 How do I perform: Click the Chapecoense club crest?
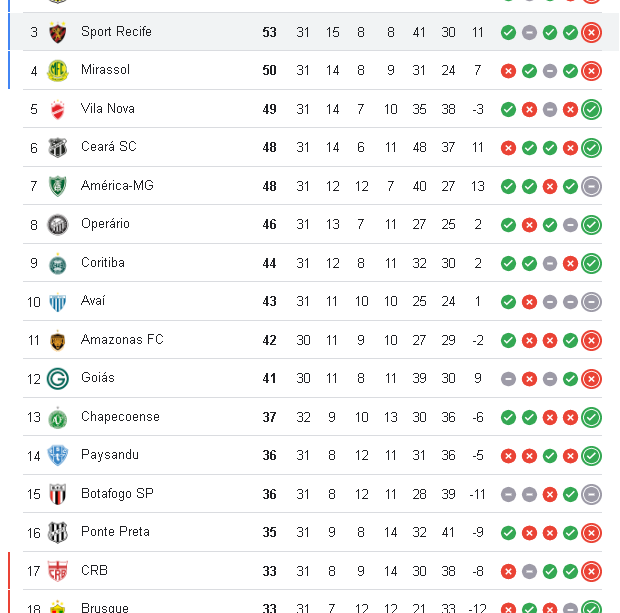click(57, 417)
